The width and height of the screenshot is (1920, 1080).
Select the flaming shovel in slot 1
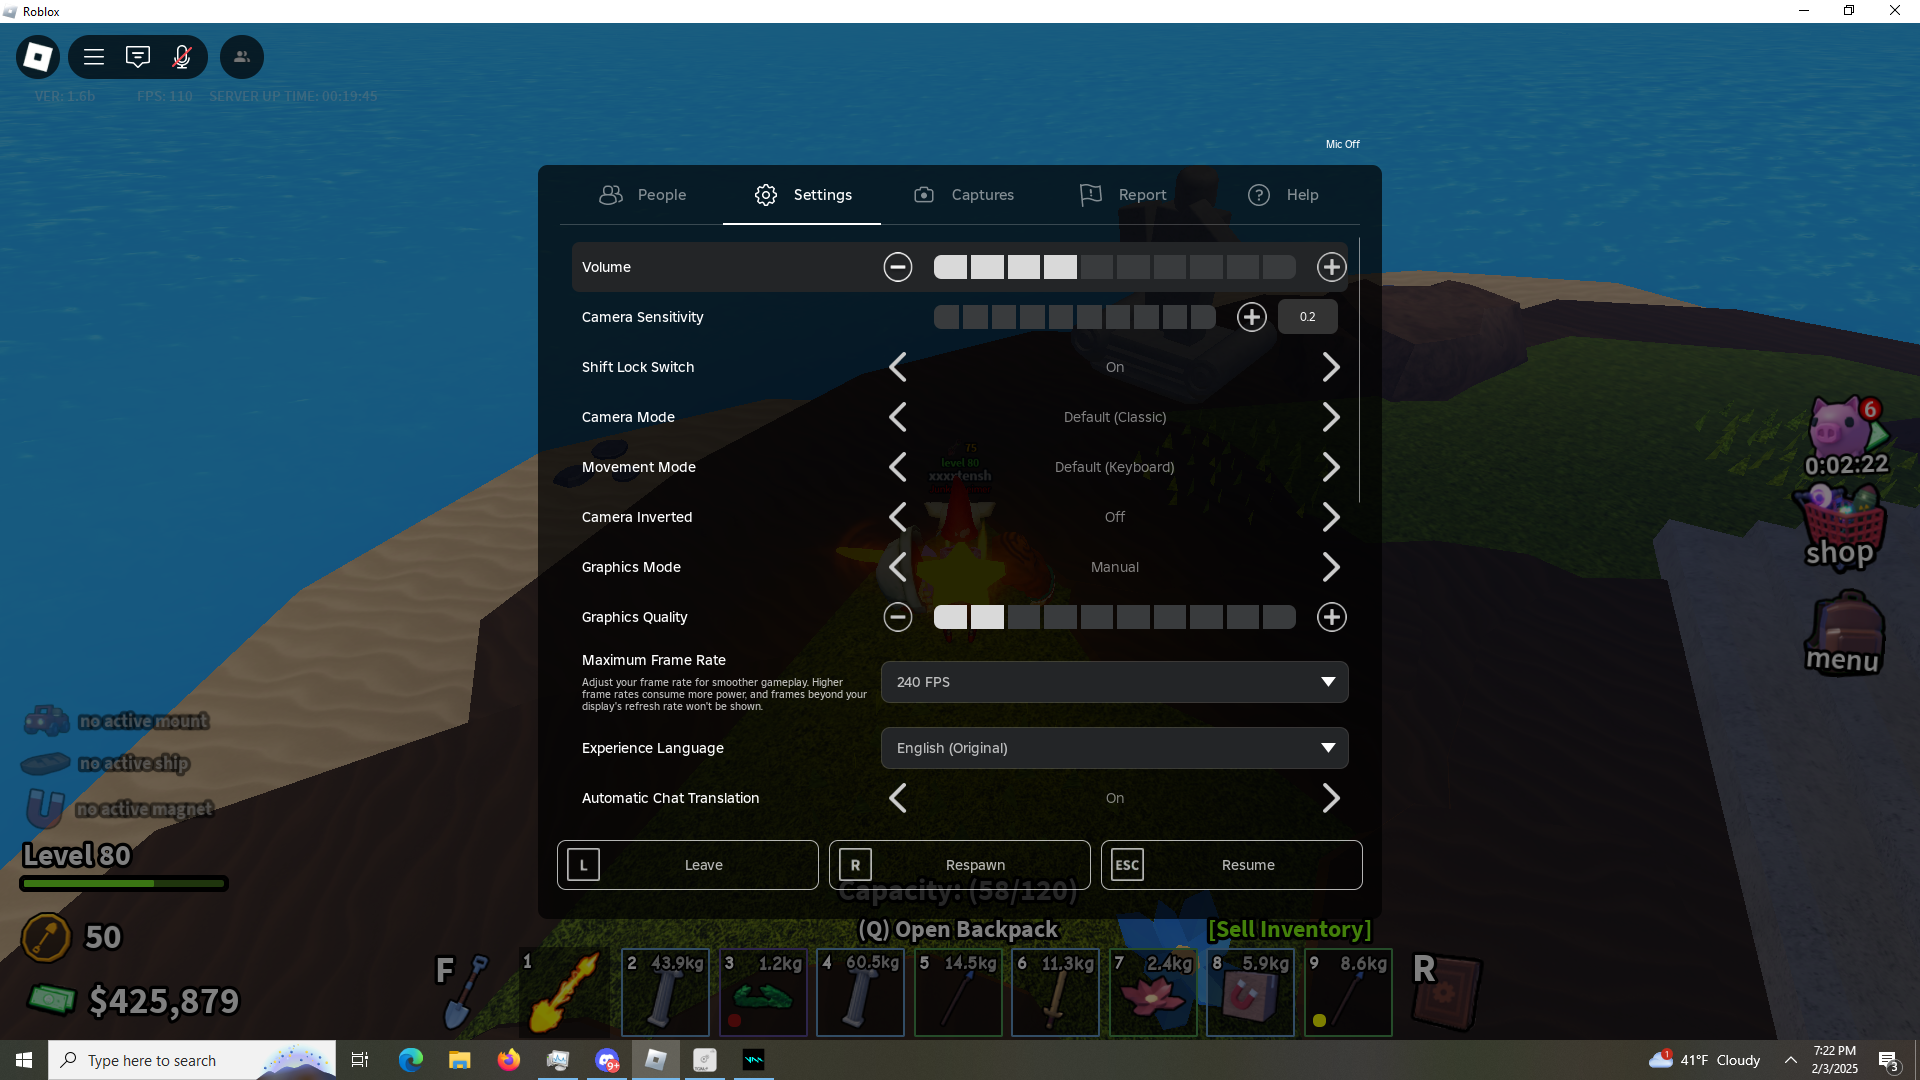(x=565, y=992)
